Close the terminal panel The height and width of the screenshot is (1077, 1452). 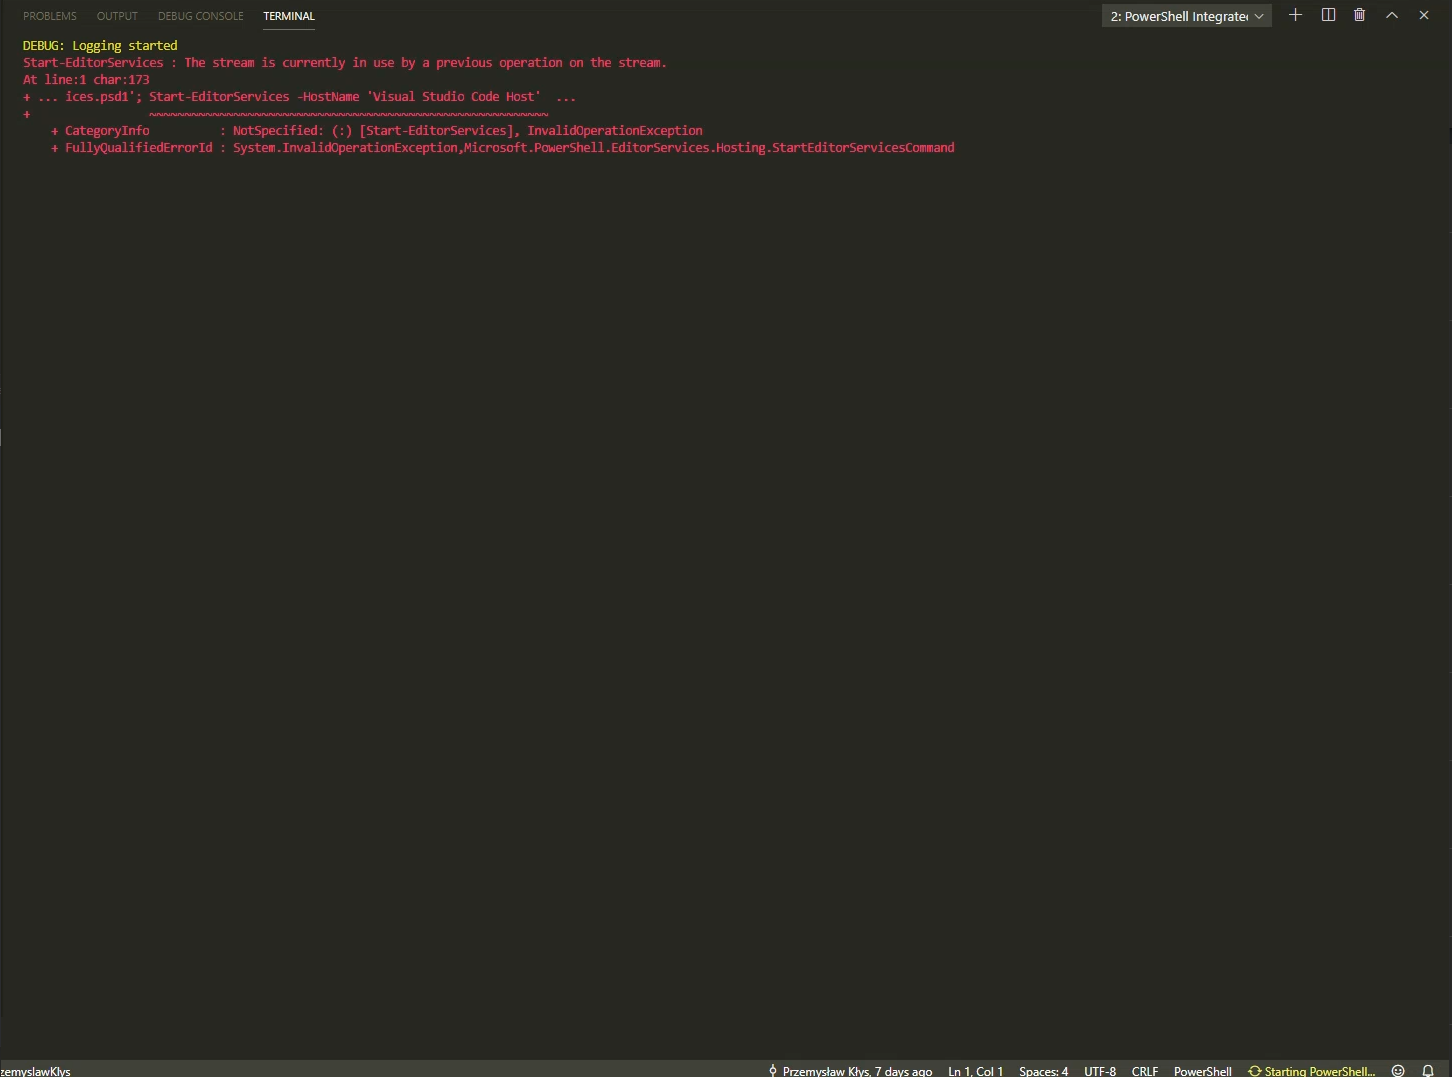(x=1424, y=15)
